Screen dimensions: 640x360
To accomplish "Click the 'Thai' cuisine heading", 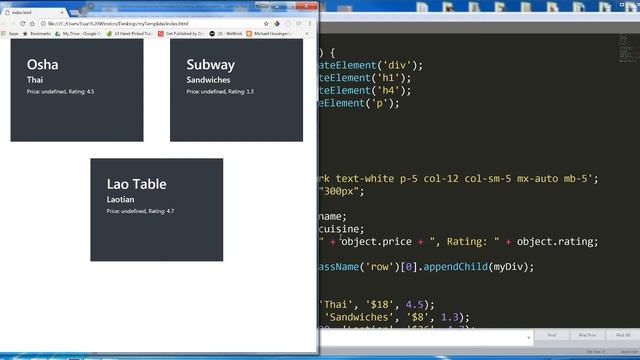I will [x=35, y=80].
